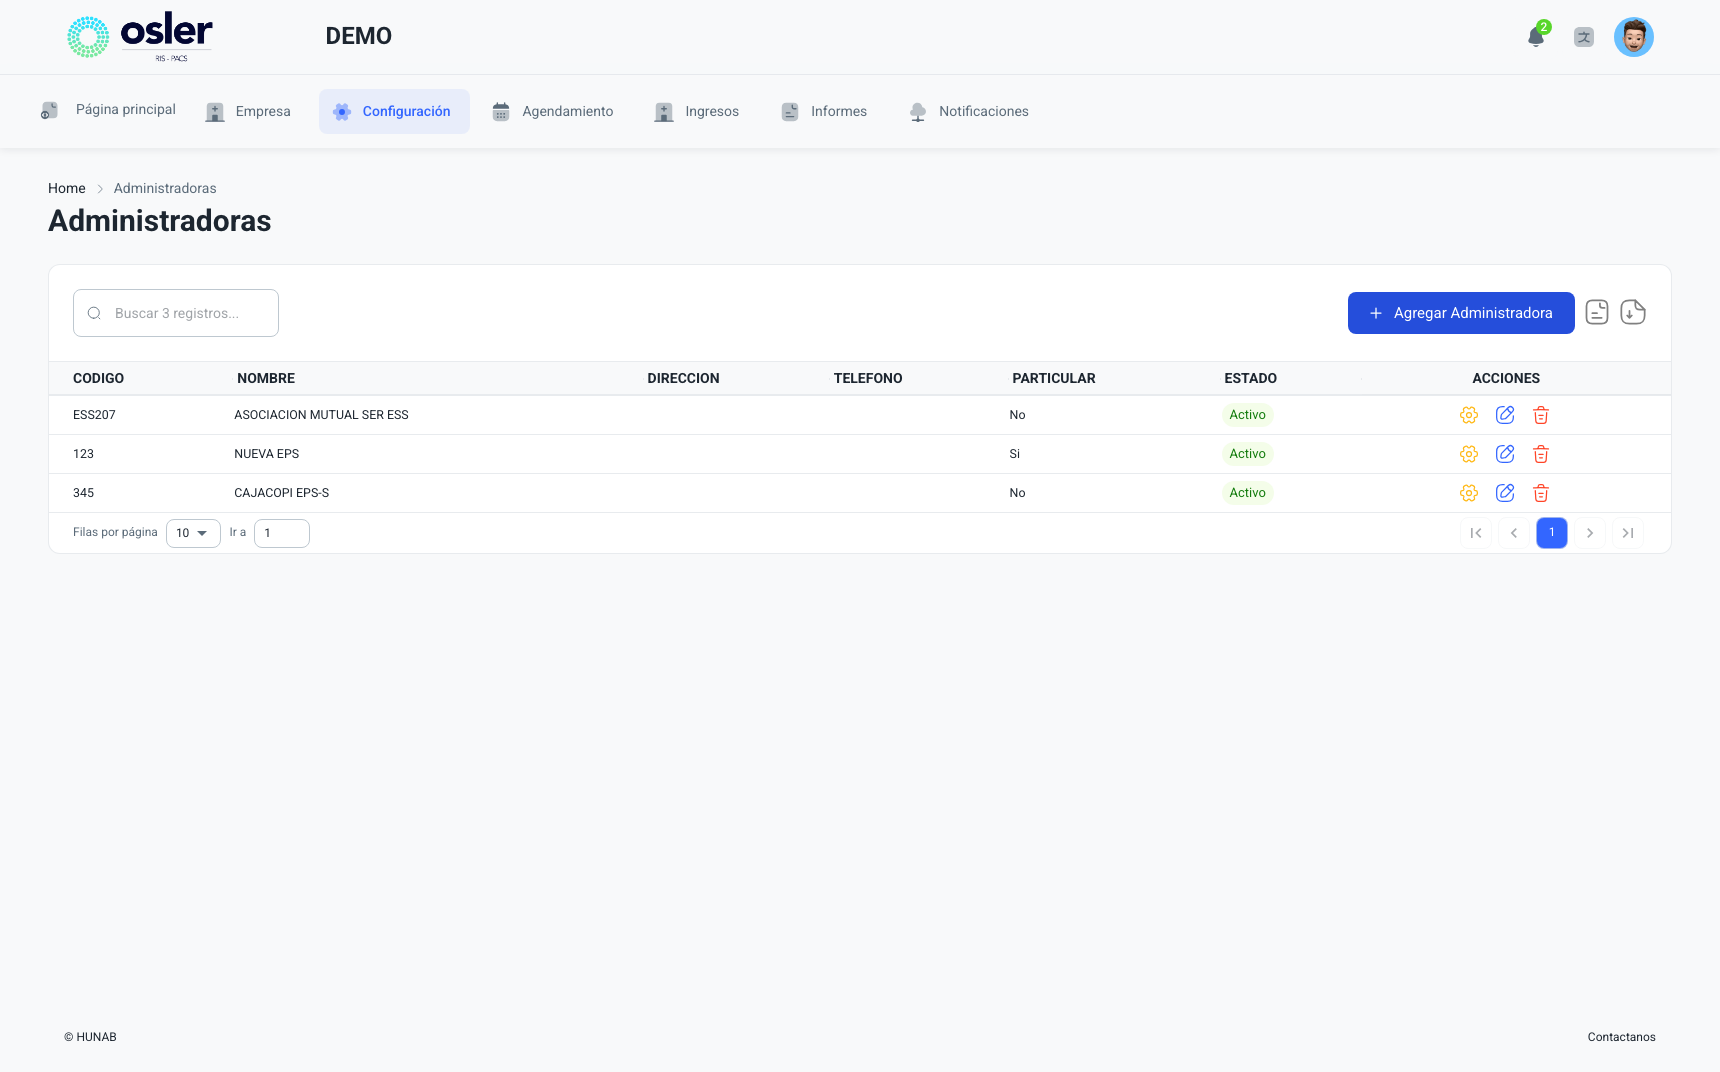Open settings gear for CAJACOPI EPS-S
This screenshot has height=1072, width=1720.
(1469, 493)
